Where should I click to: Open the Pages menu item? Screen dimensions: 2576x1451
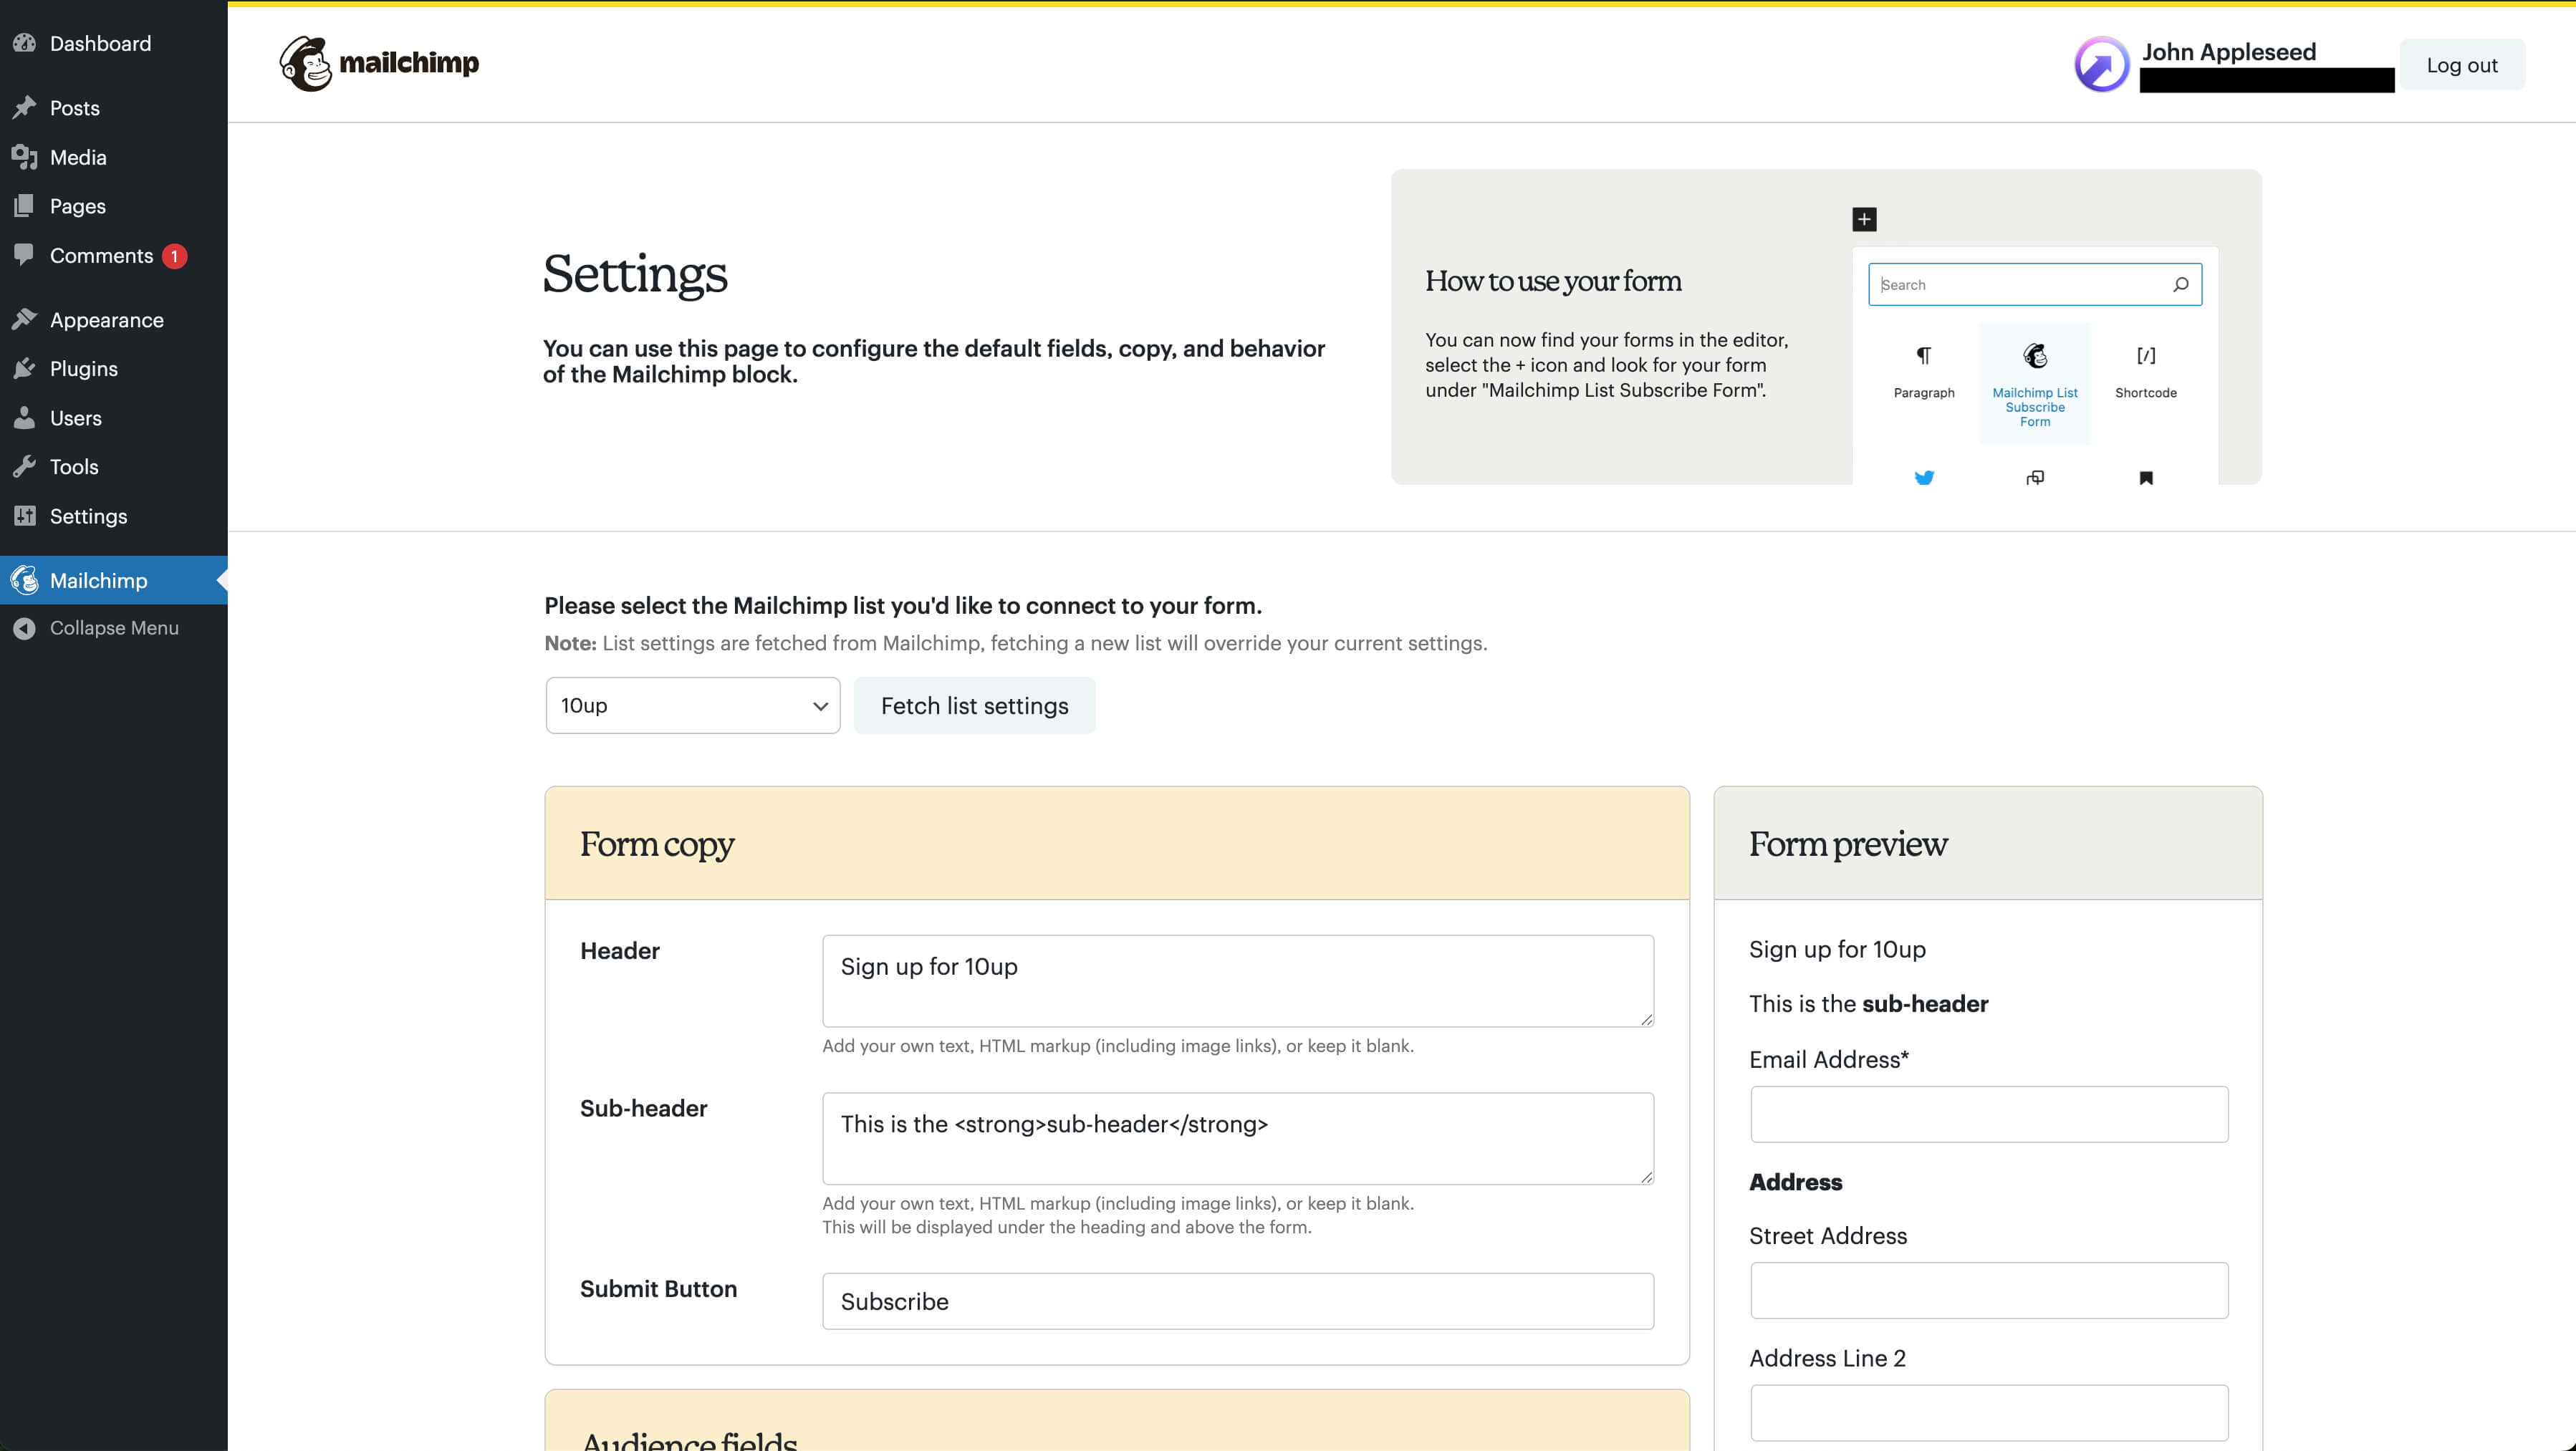pyautogui.click(x=114, y=206)
